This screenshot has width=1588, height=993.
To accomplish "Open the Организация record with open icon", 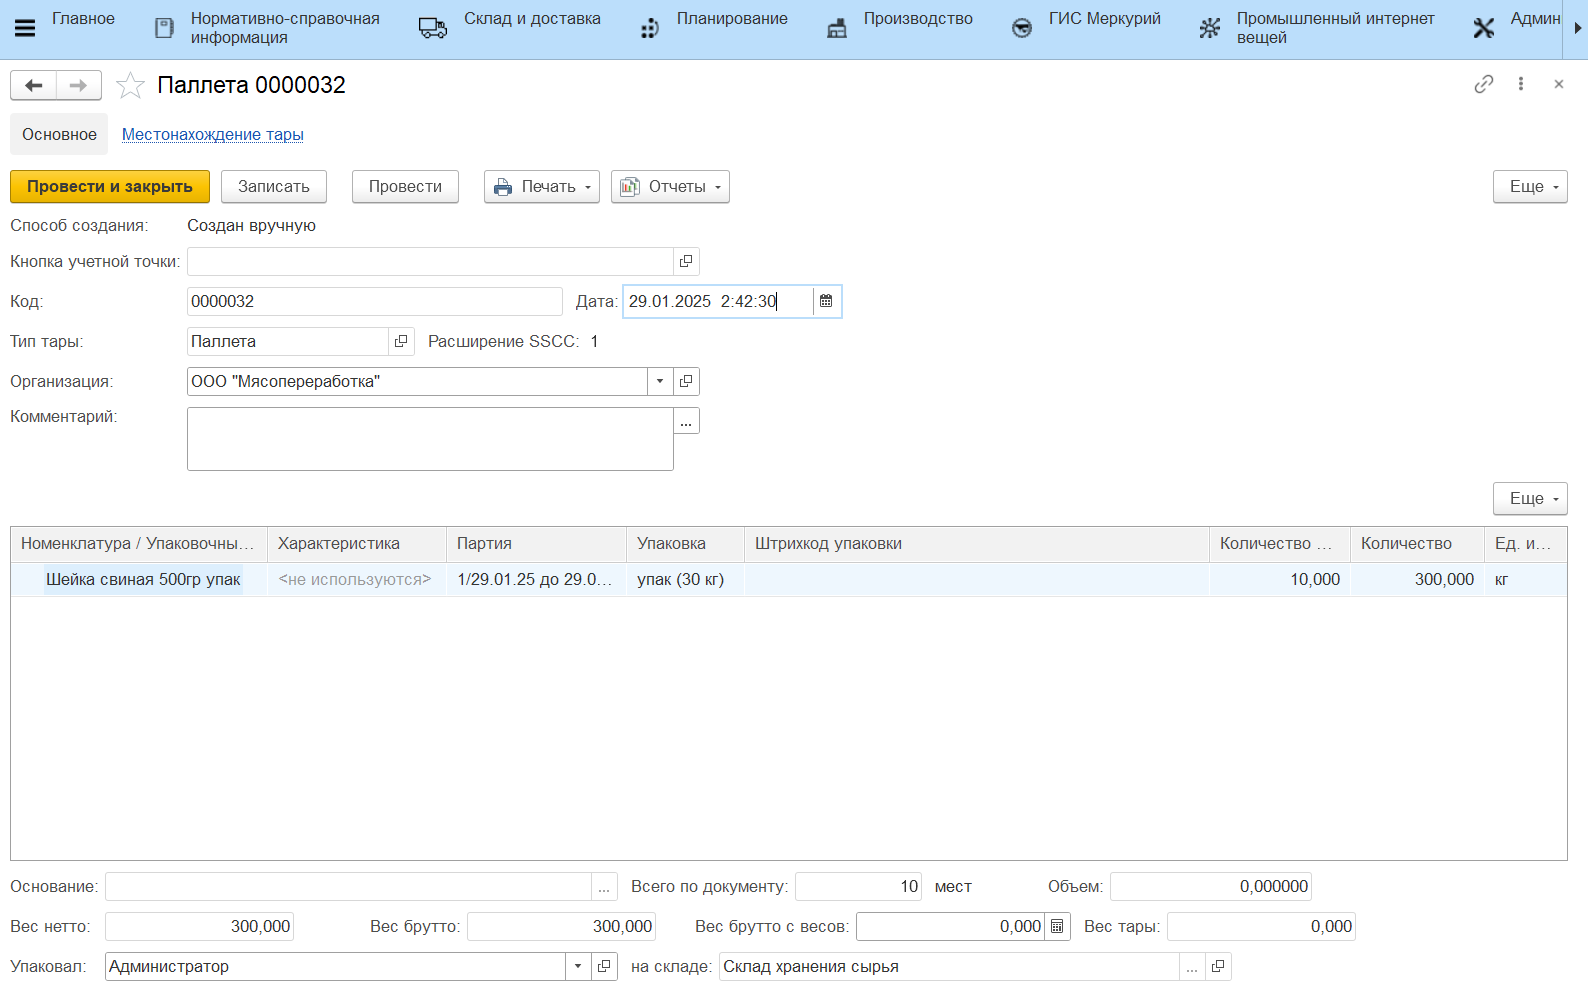I will (x=686, y=381).
